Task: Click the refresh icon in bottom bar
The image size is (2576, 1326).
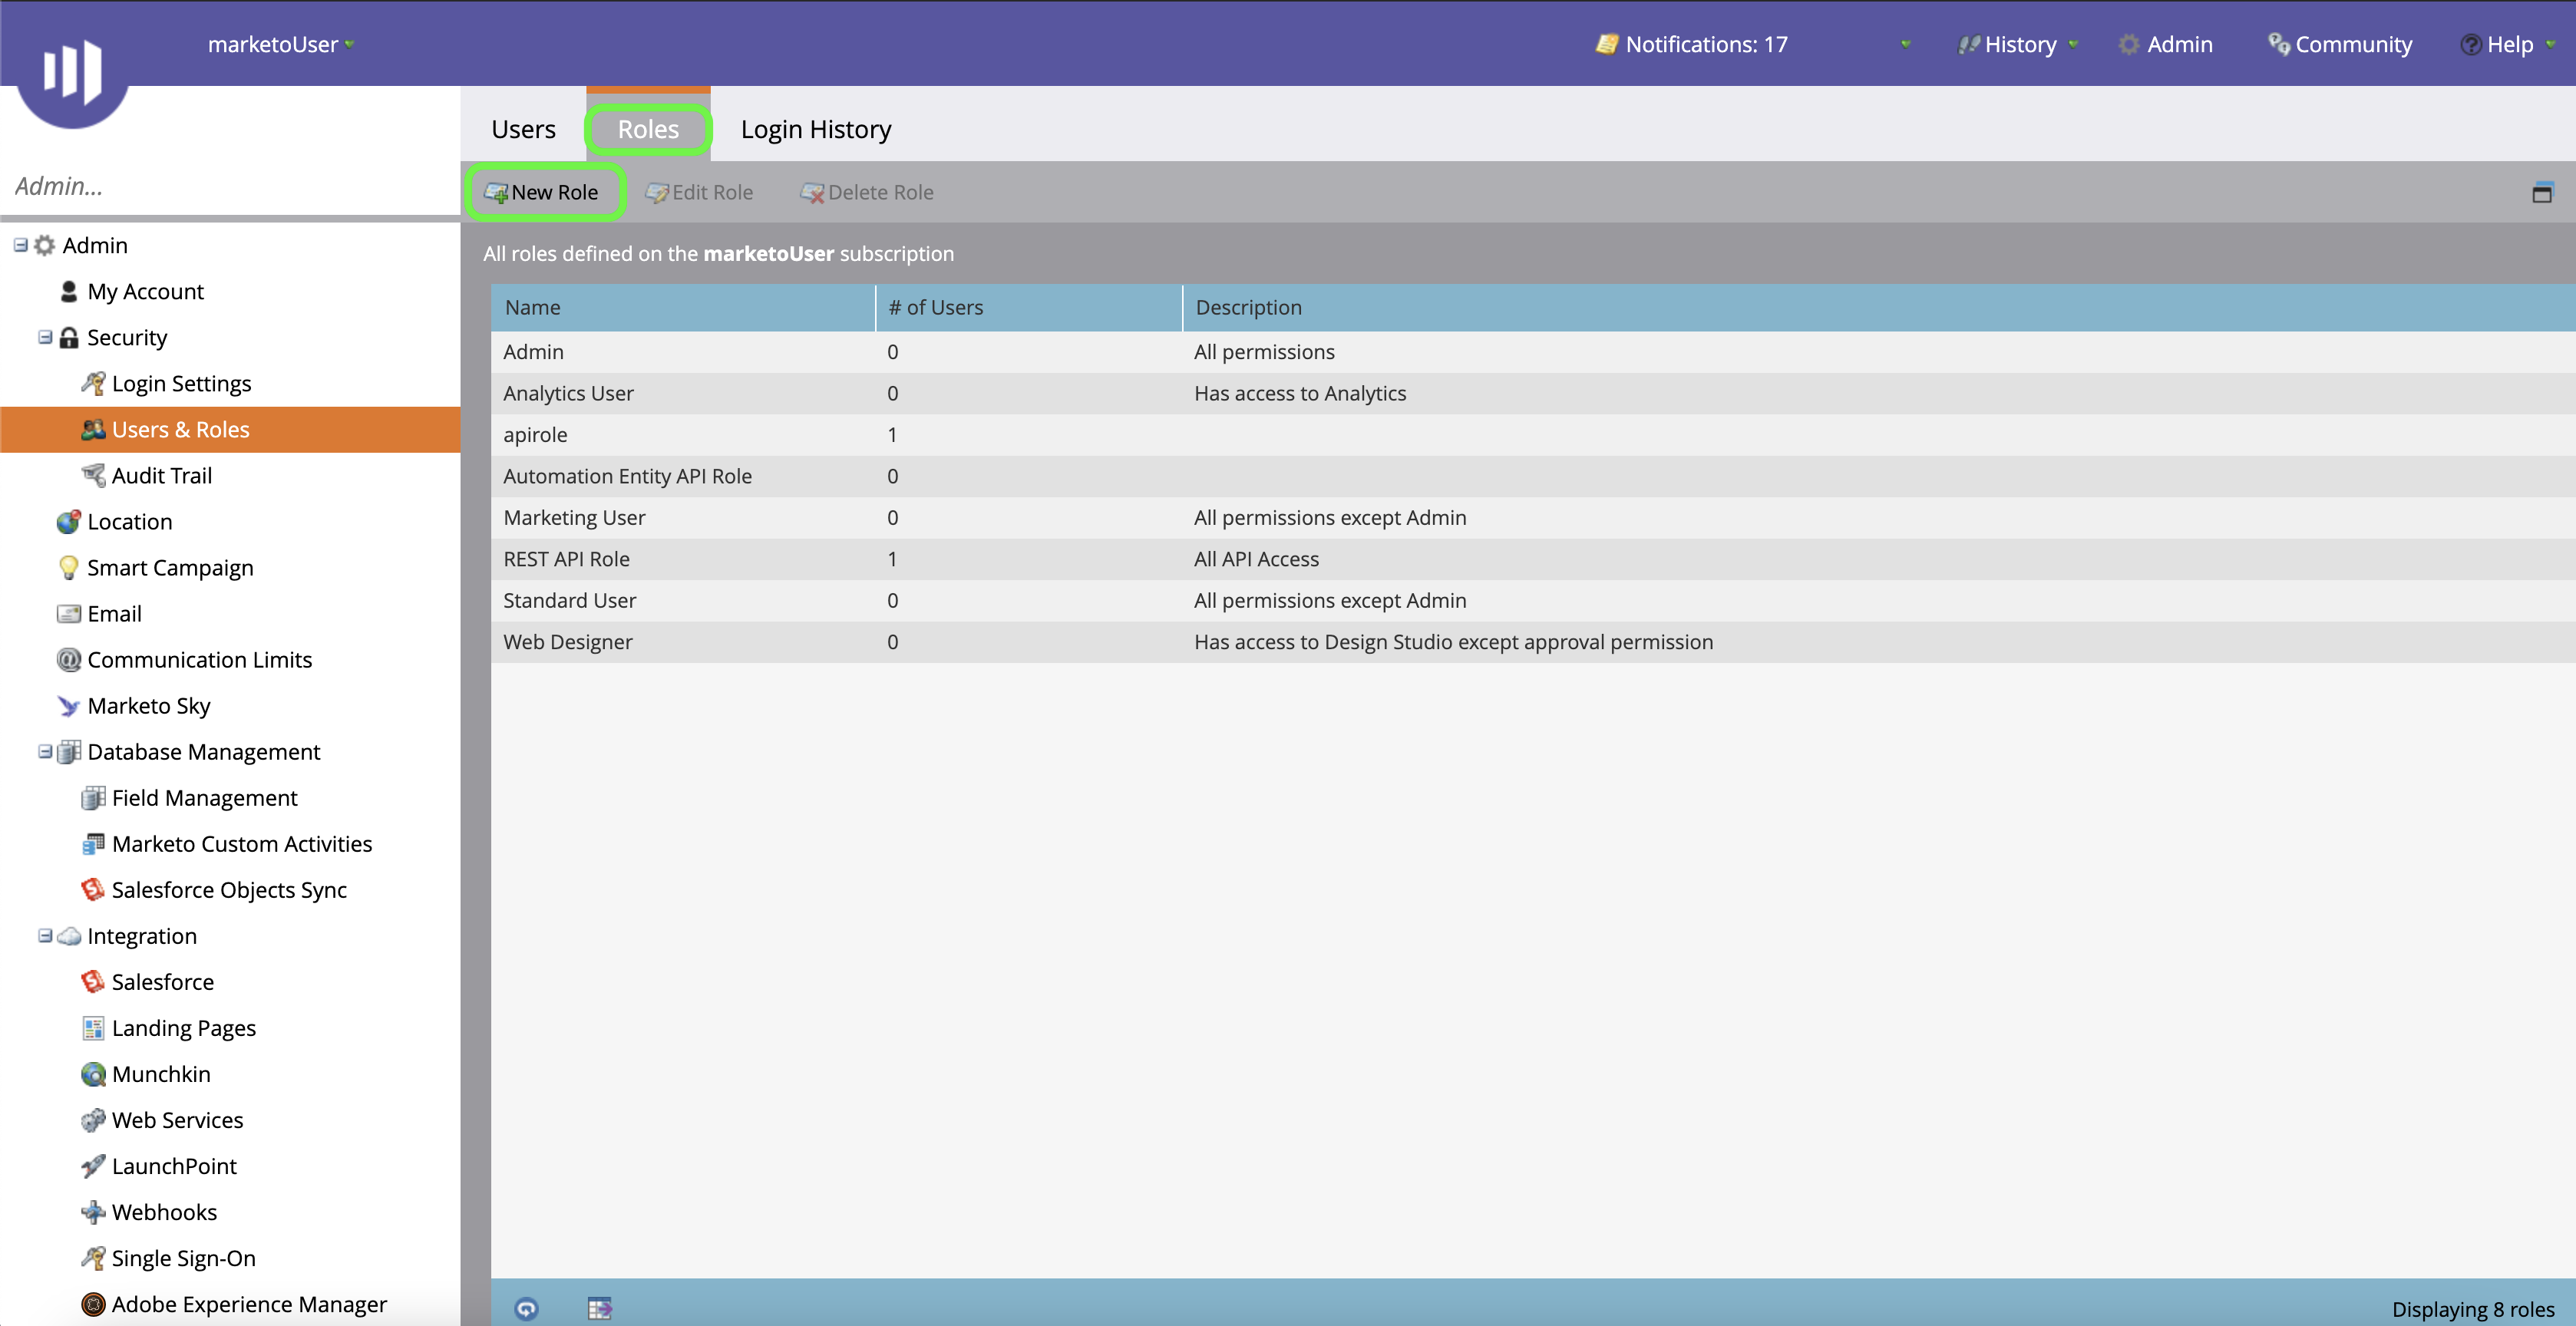Action: click(x=526, y=1307)
